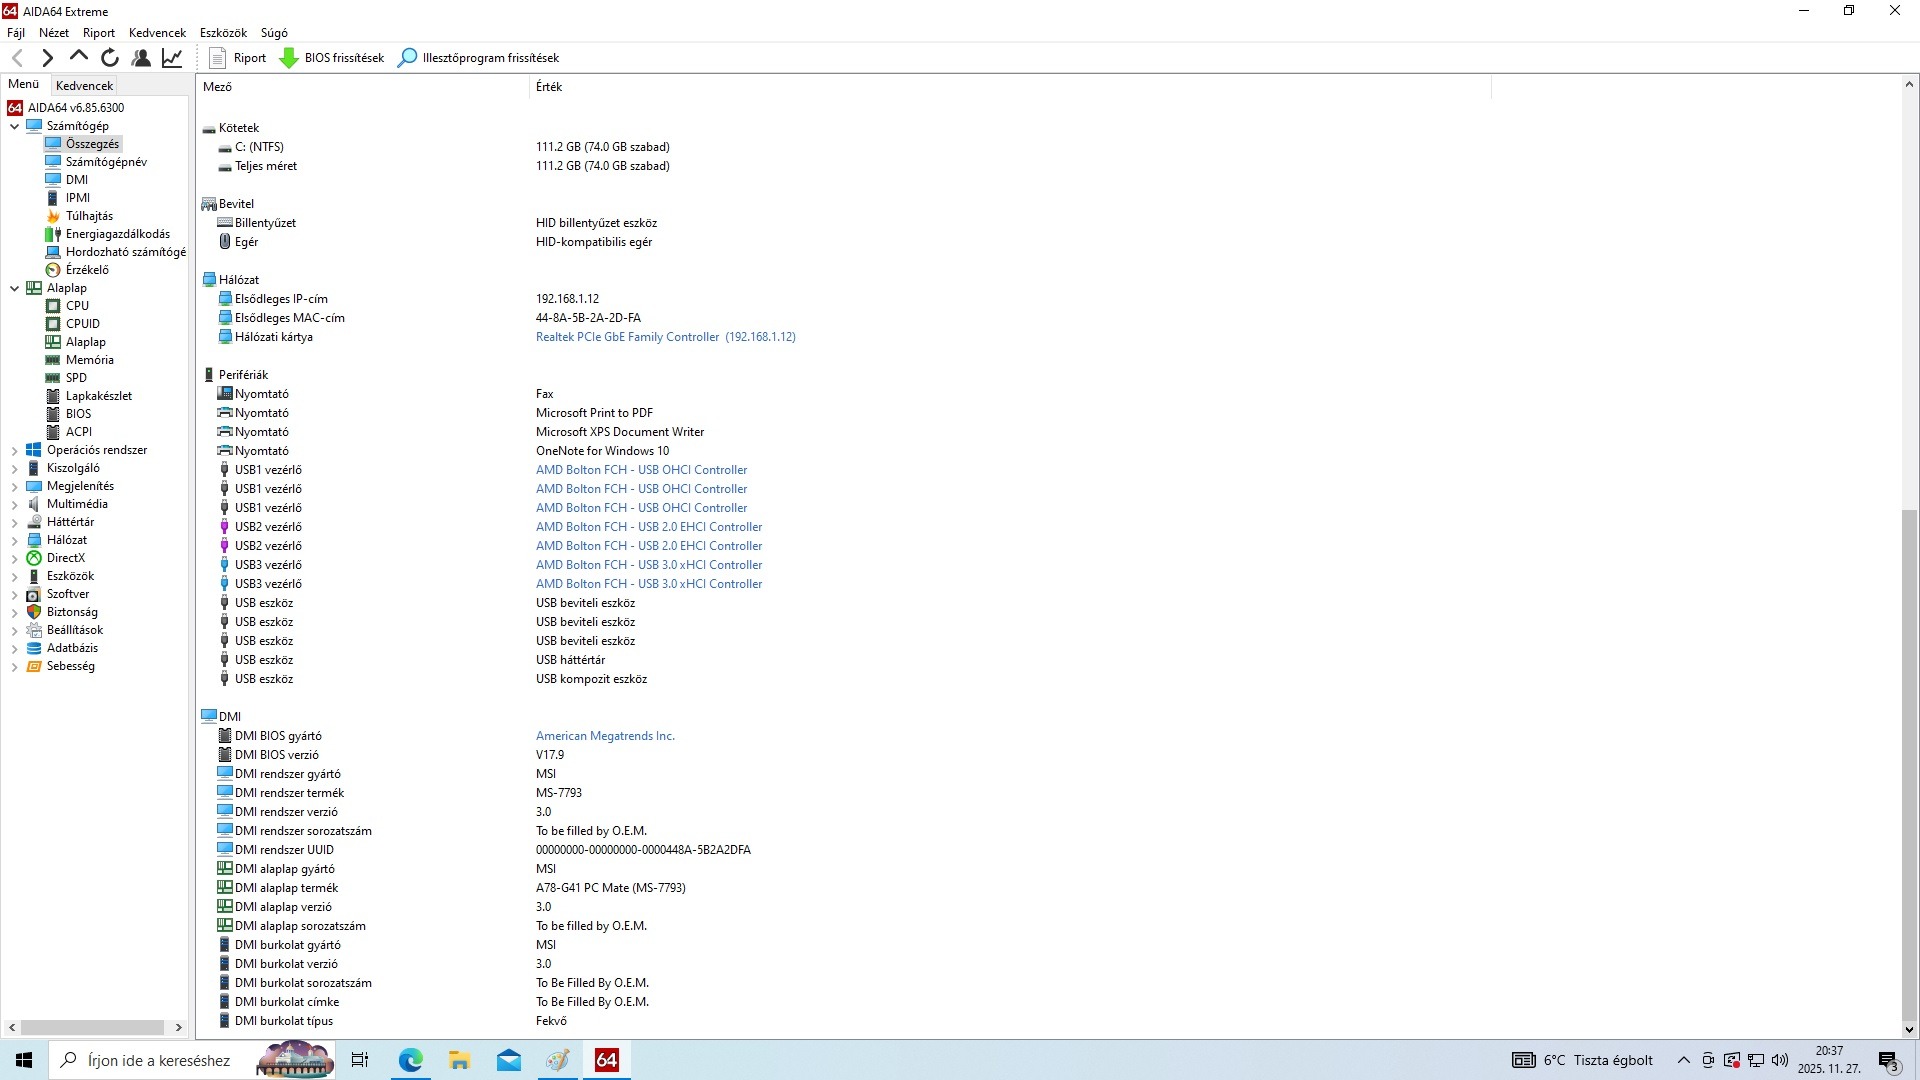Open the Eszközök menu

(223, 33)
